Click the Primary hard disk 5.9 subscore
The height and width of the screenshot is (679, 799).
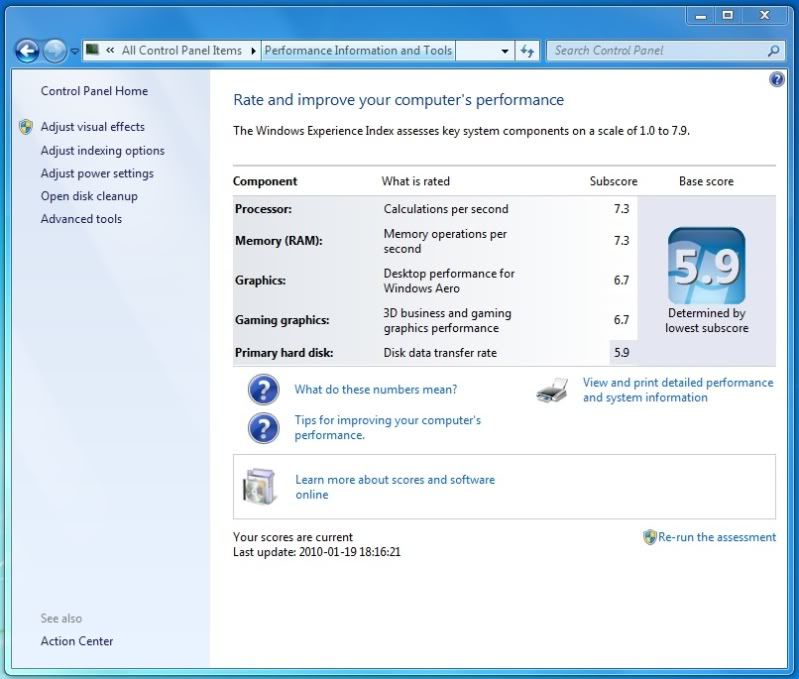click(622, 353)
